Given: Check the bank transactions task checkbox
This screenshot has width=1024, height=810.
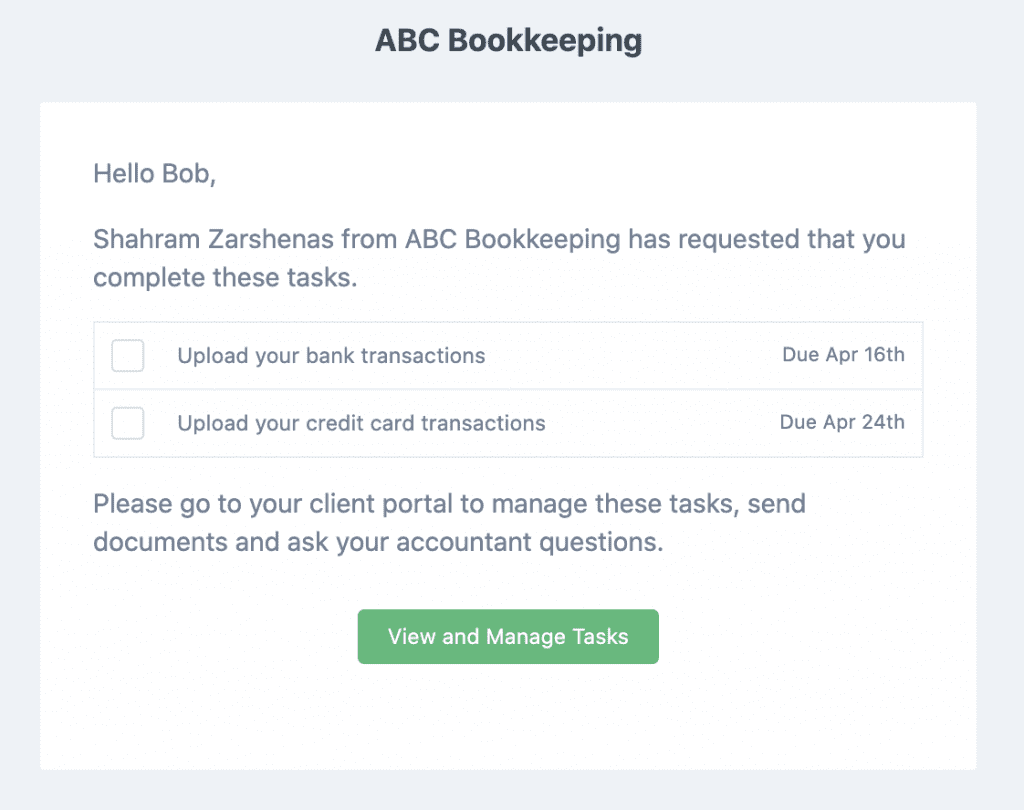Looking at the screenshot, I should tap(127, 356).
